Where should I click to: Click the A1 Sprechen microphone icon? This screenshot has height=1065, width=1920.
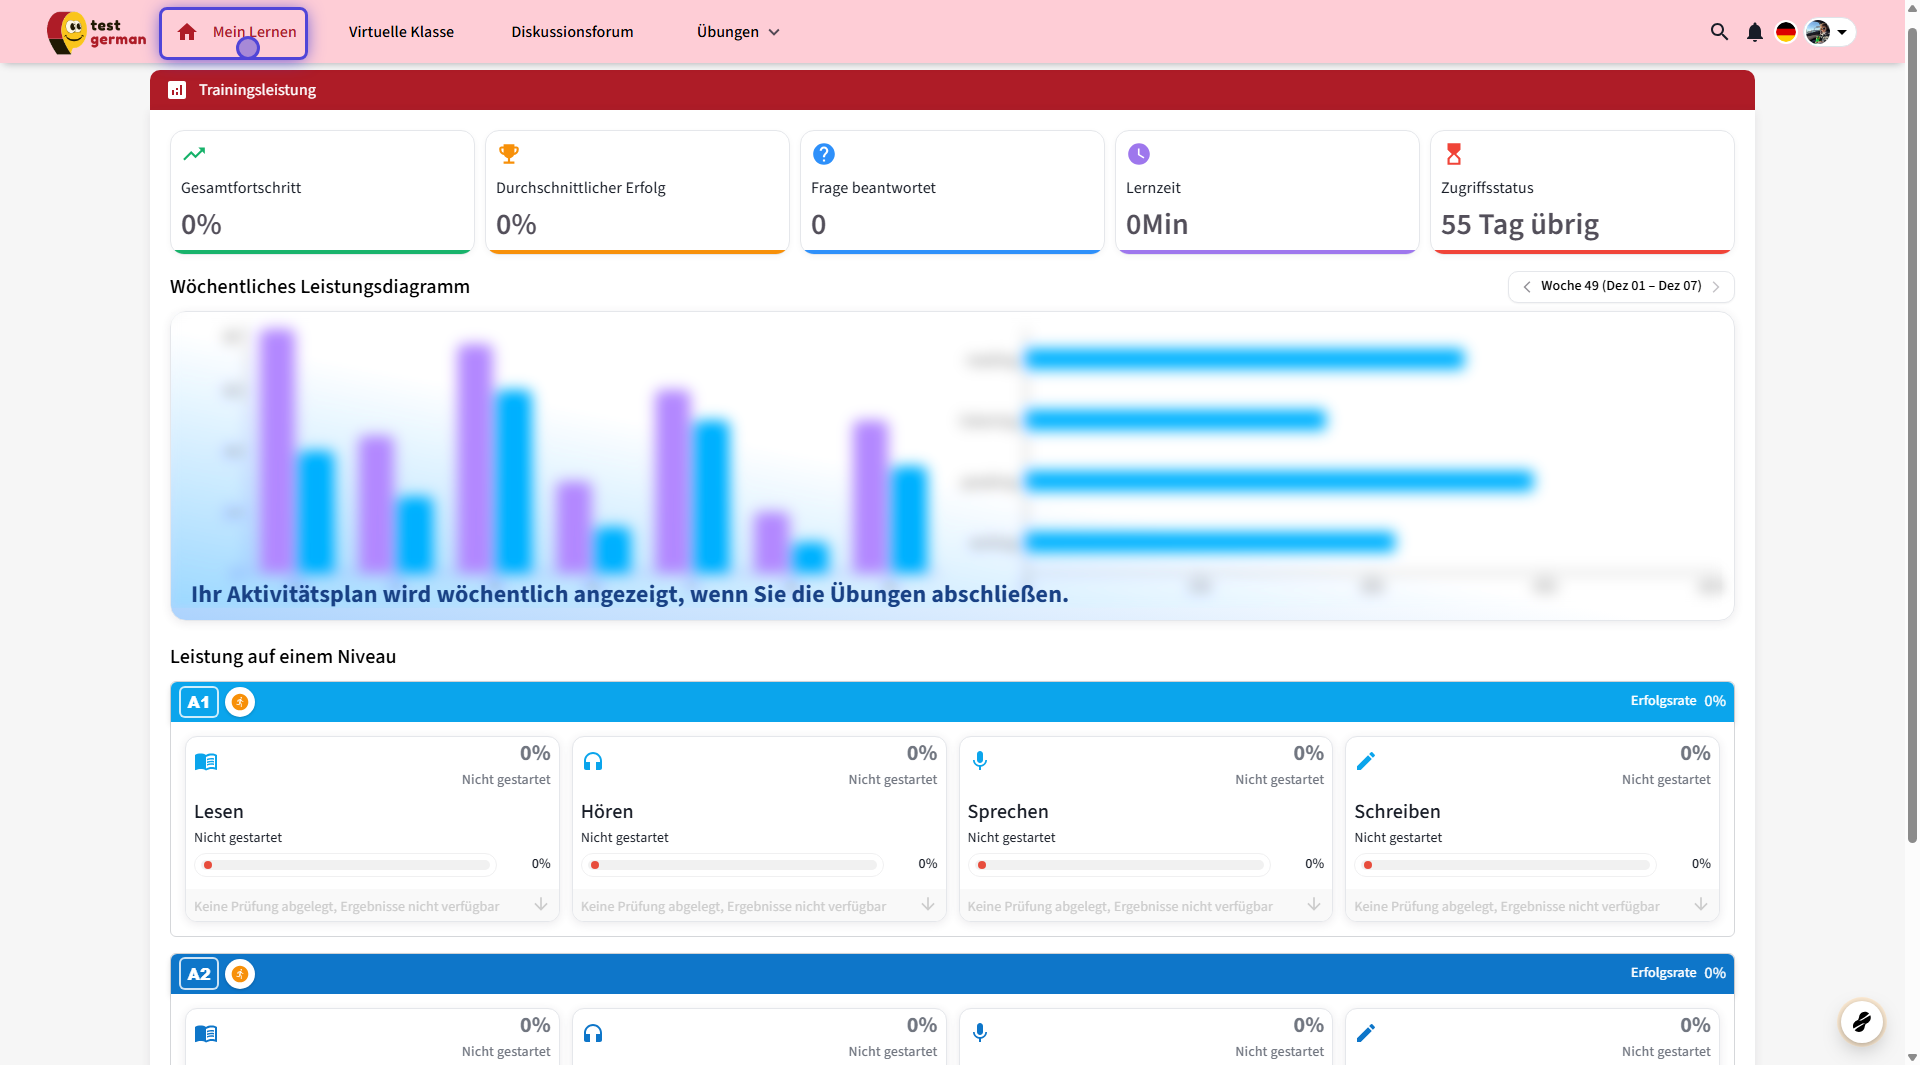coord(980,761)
